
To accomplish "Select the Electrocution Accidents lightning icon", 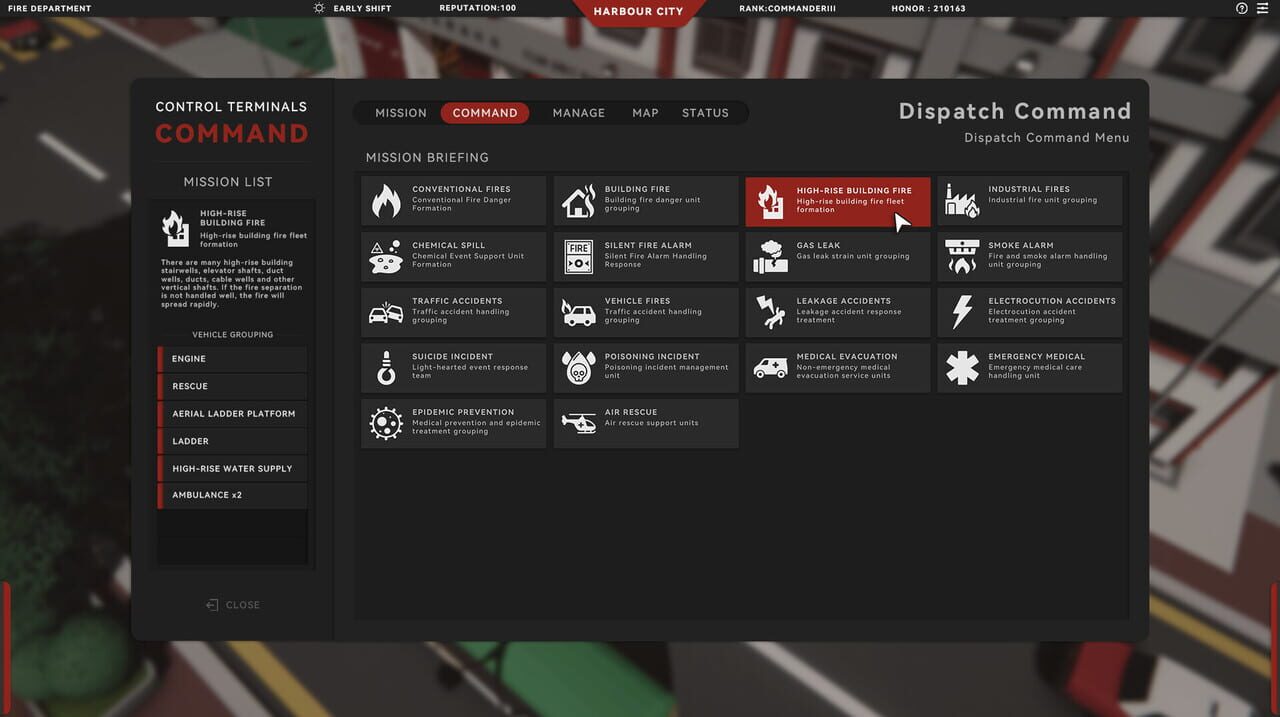I will [962, 311].
